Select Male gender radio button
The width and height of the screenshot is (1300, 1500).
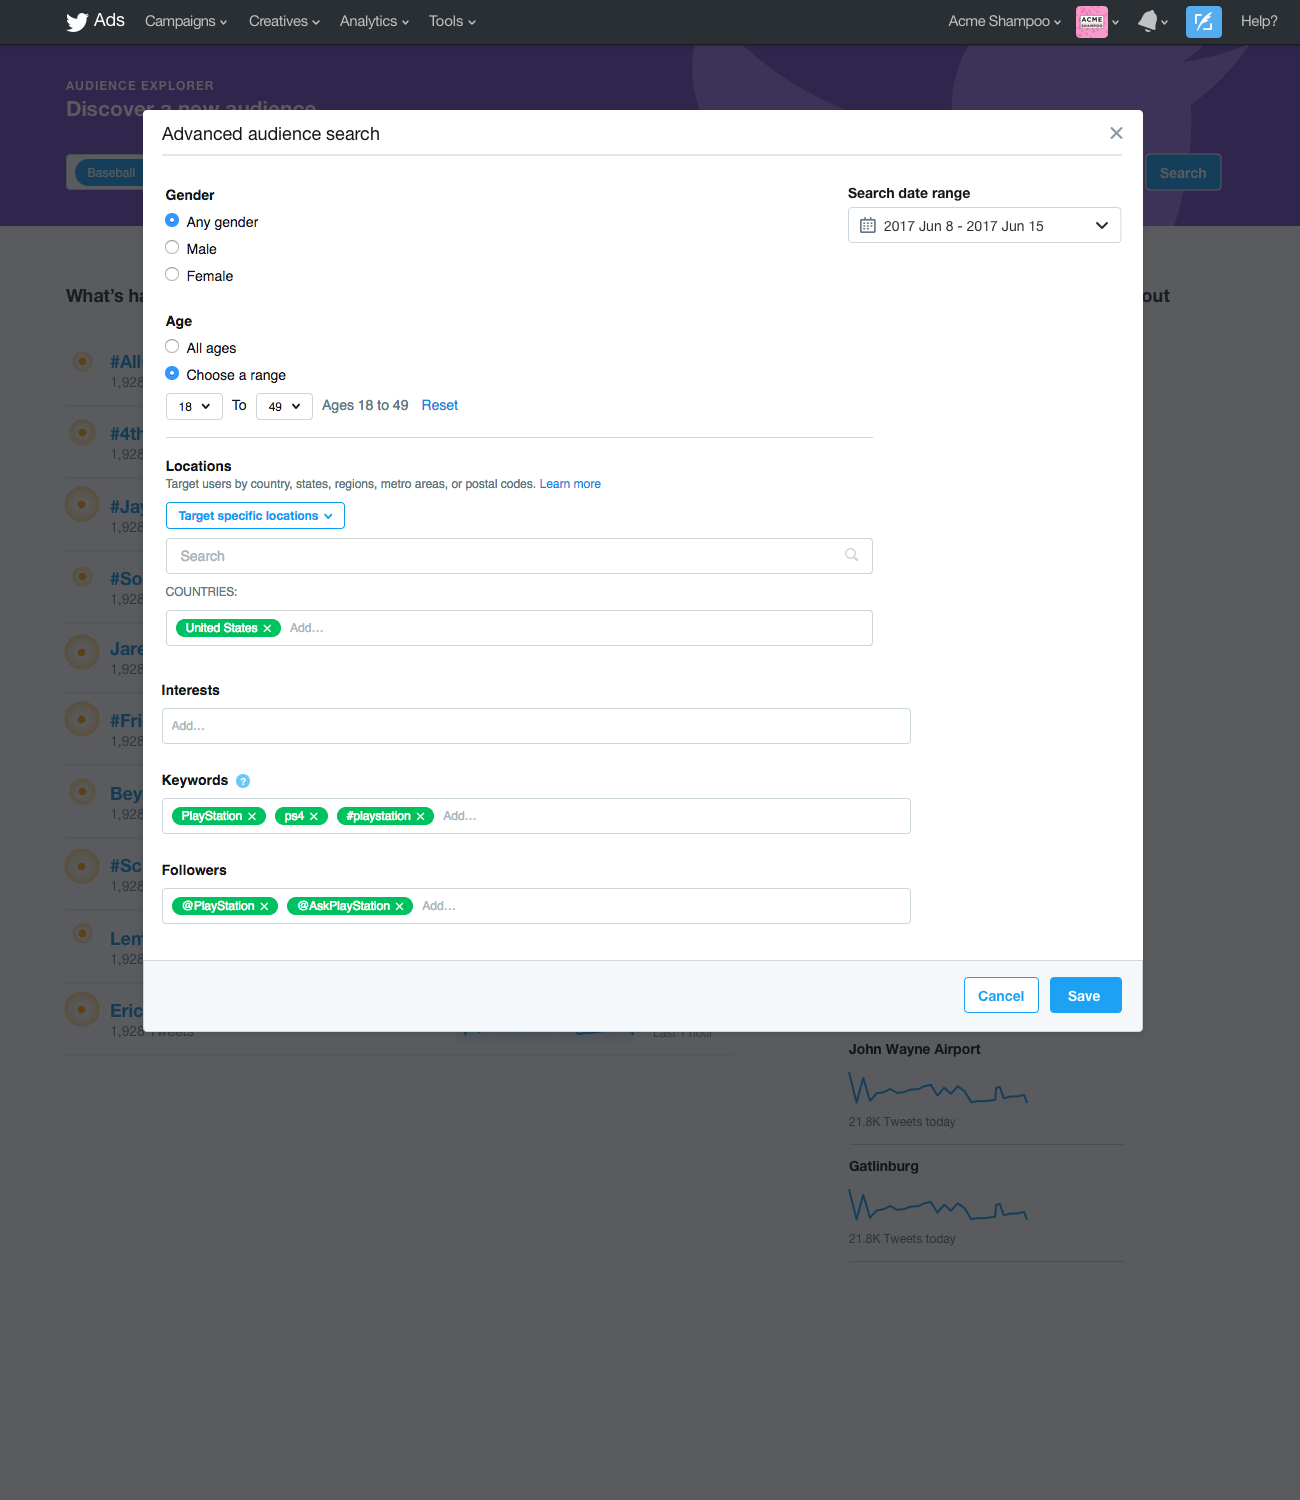(x=172, y=248)
